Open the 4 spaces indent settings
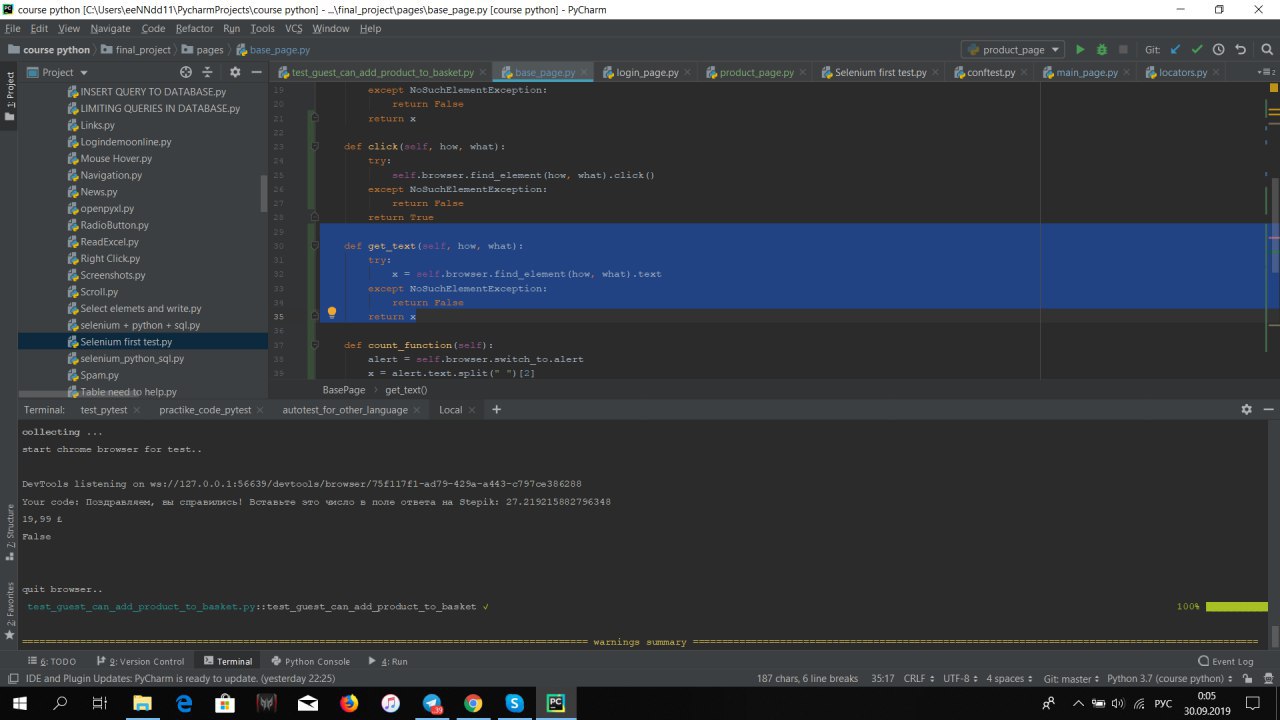This screenshot has width=1280, height=720. tap(1010, 678)
